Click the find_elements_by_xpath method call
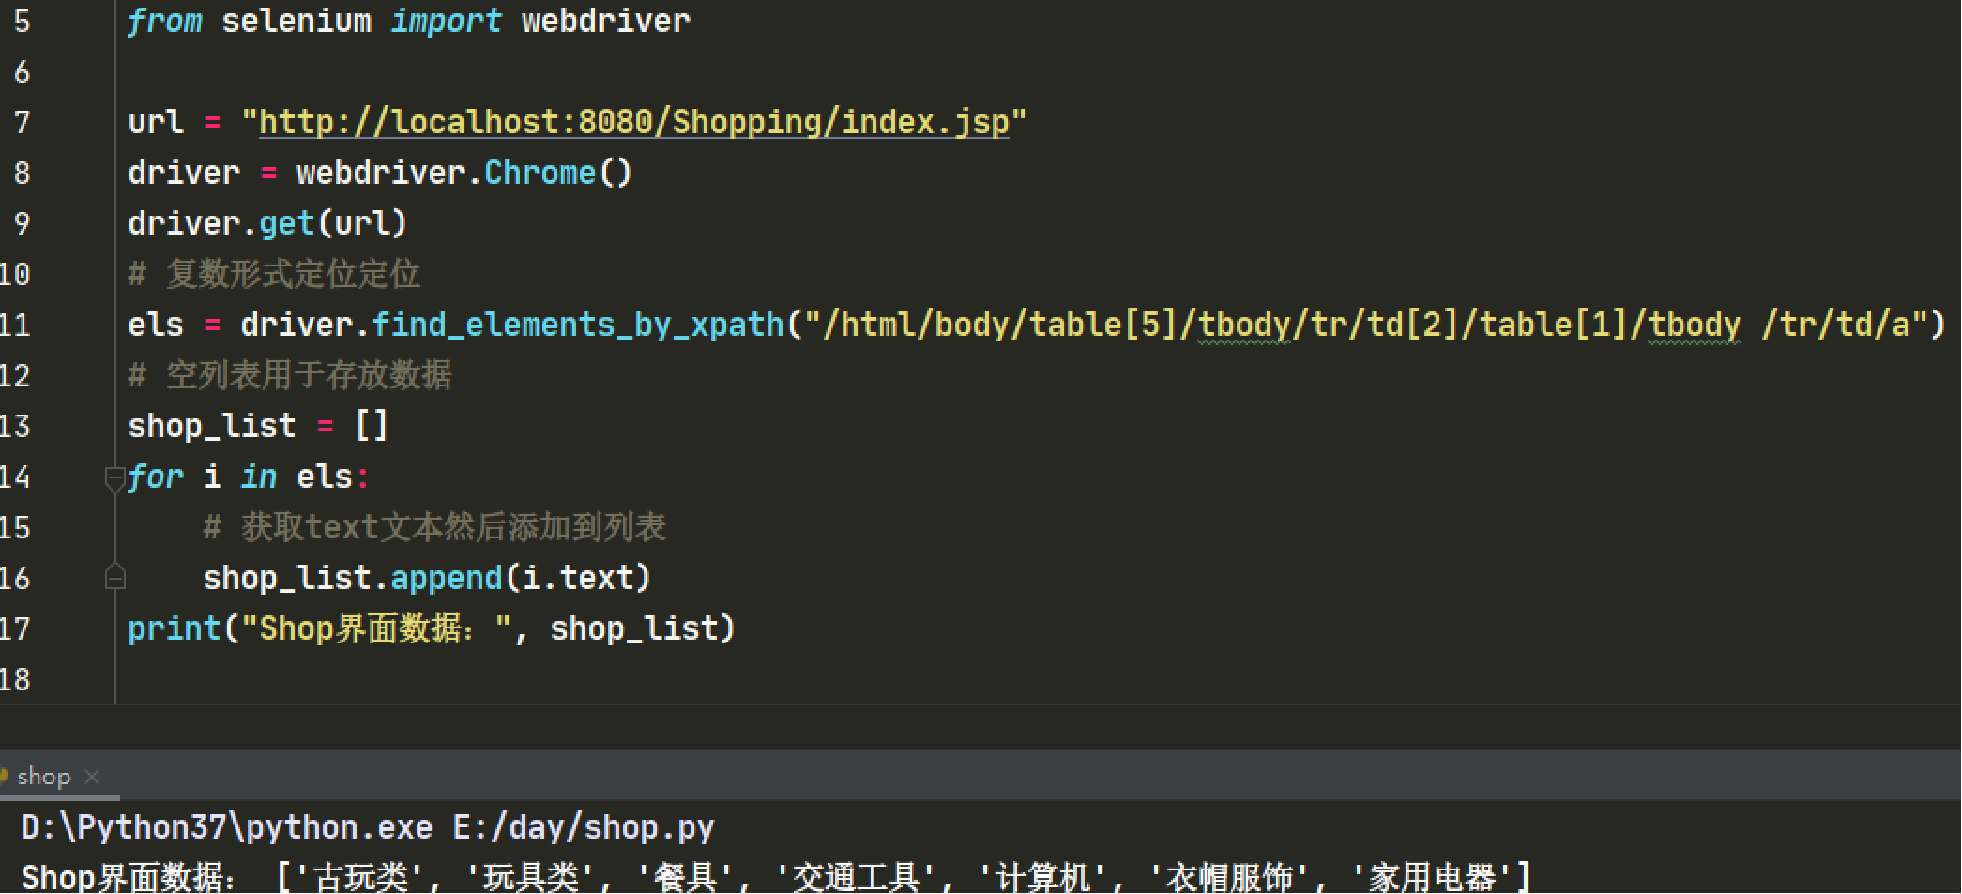Screen dimensions: 1962x894 (578, 325)
